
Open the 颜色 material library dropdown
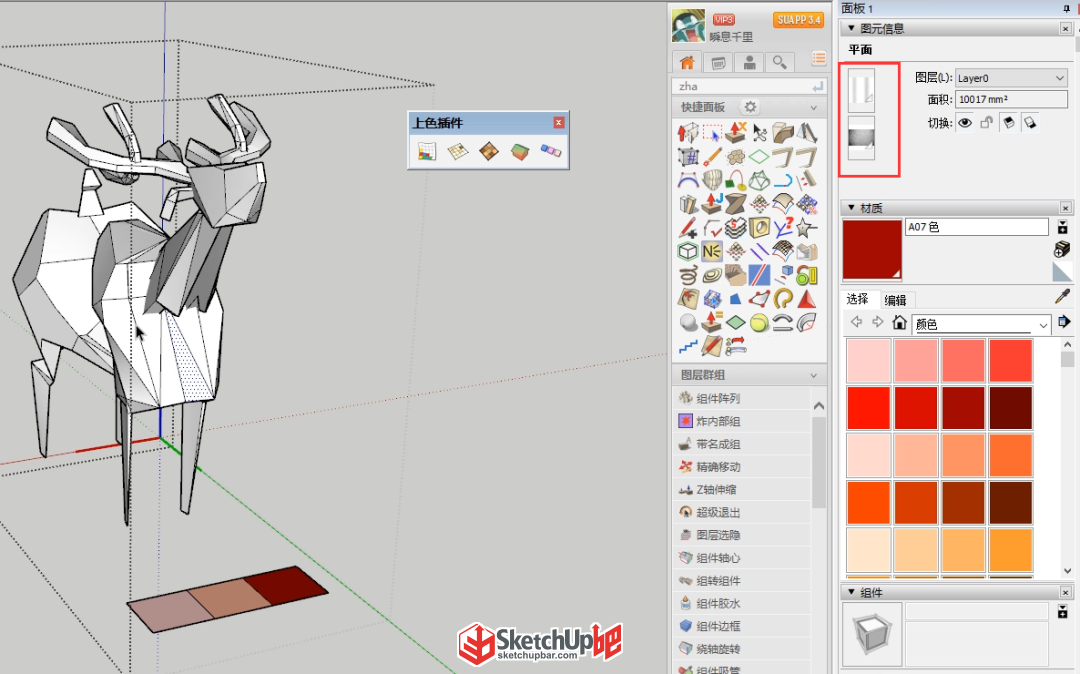pyautogui.click(x=982, y=324)
